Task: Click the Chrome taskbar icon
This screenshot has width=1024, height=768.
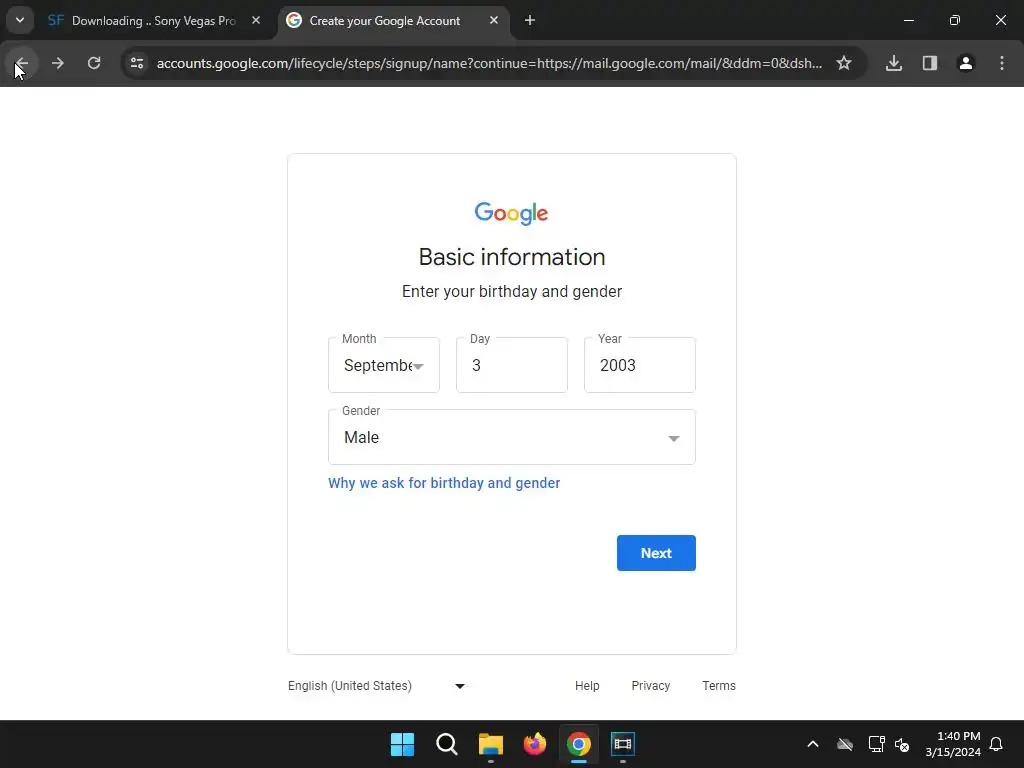Action: pos(579,744)
